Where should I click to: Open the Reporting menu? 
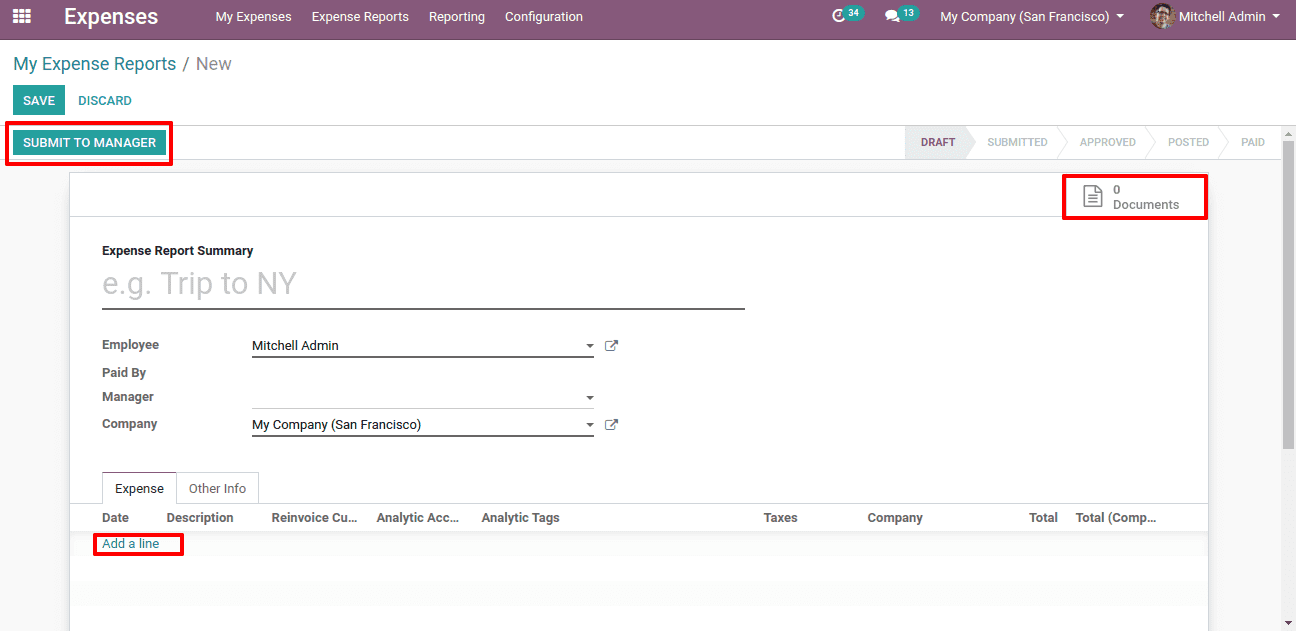(x=457, y=17)
